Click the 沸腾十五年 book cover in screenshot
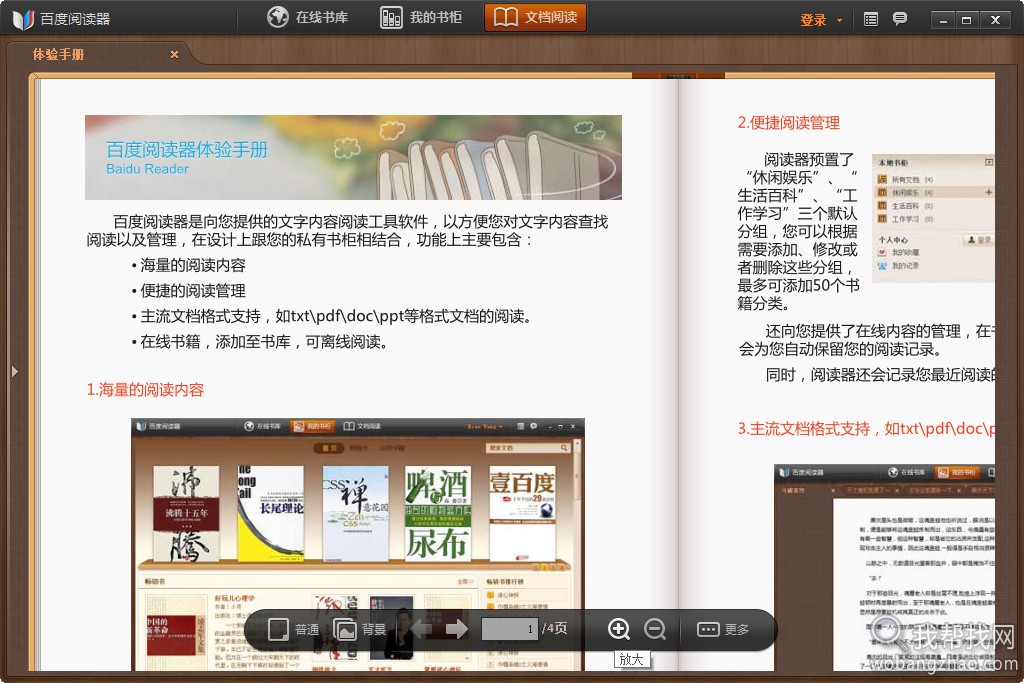 coord(186,514)
